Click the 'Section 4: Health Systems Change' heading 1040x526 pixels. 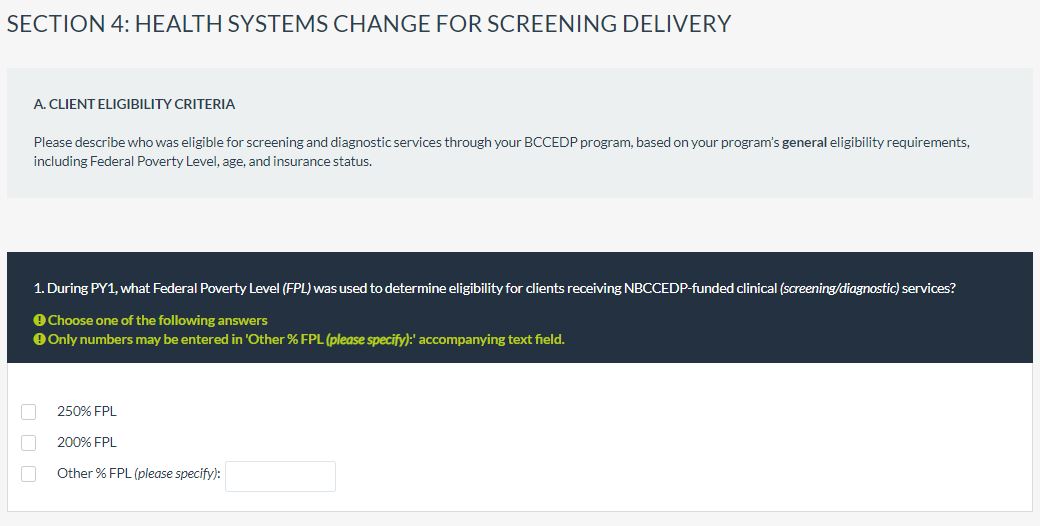coord(368,24)
